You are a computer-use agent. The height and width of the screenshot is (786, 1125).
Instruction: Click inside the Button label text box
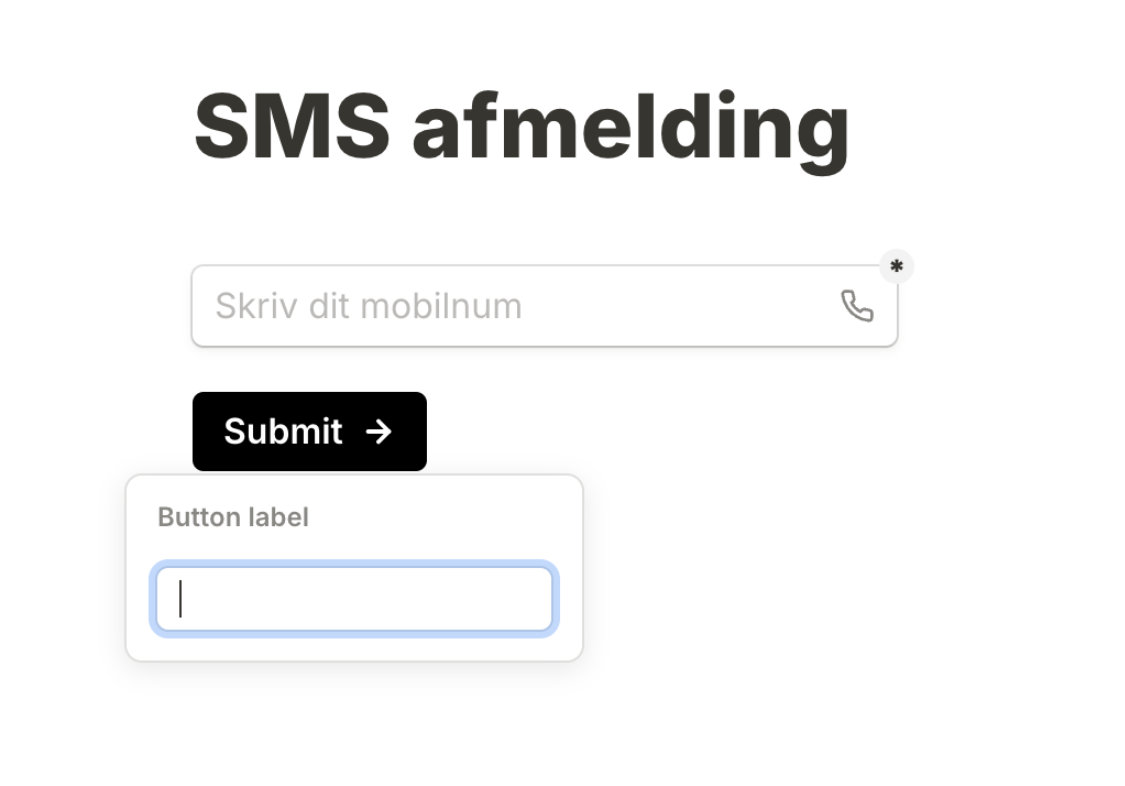[354, 599]
